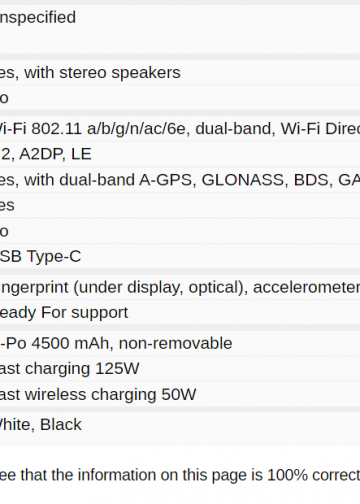360x504 pixels.
Task: Click the 'with stereo speakers' loudspeaker row
Action: [x=180, y=73]
